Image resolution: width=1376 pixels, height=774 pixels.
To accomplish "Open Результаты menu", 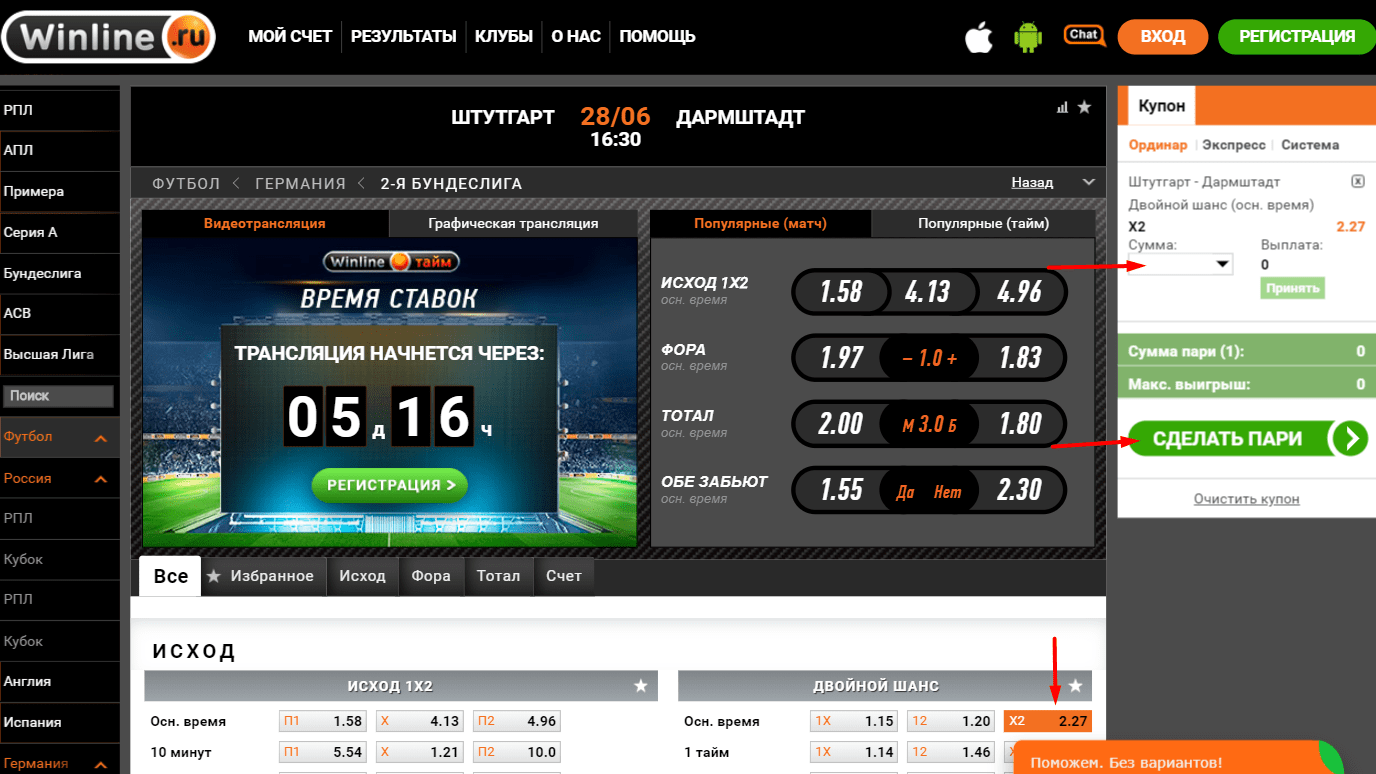I will [x=404, y=36].
